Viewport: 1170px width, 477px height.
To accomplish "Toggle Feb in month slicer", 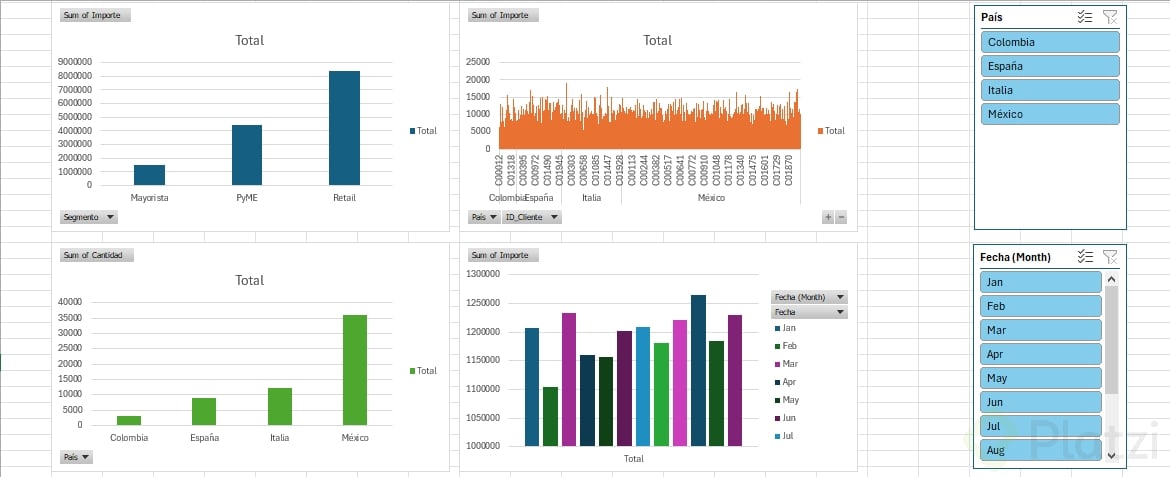I will point(1040,306).
